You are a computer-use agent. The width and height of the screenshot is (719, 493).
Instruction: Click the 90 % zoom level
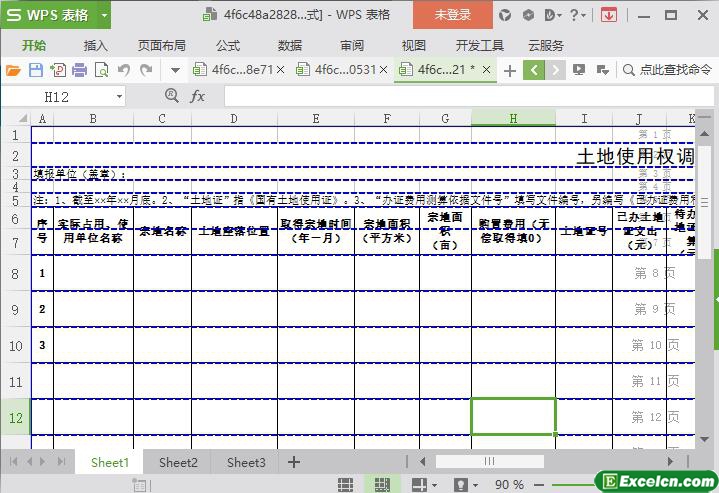click(x=509, y=484)
